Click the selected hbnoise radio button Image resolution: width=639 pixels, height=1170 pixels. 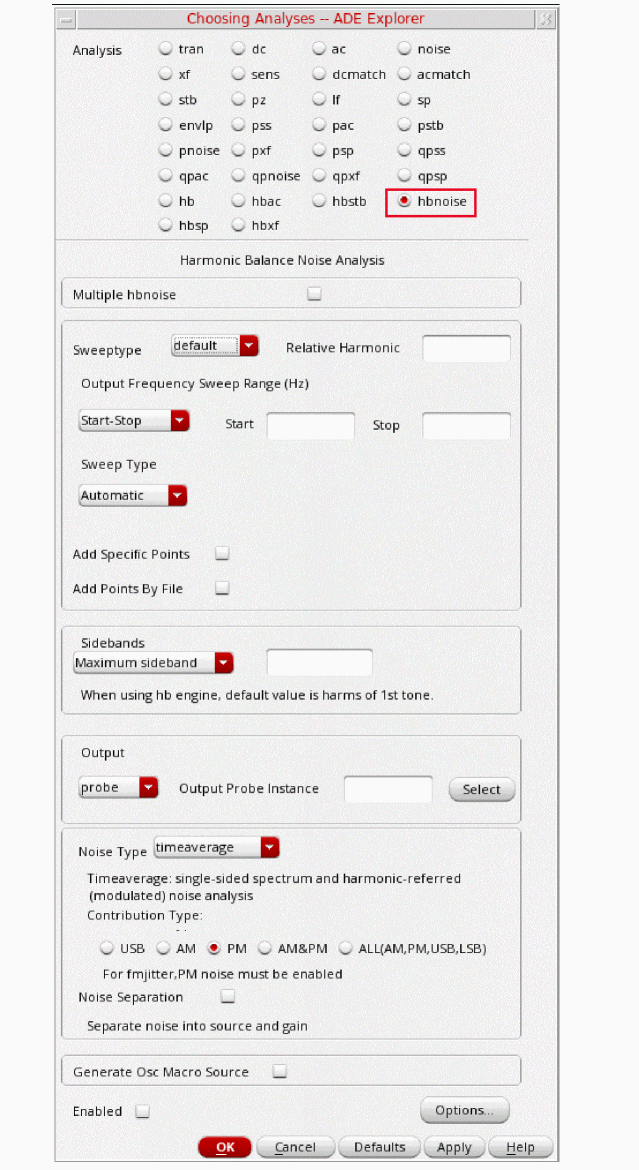405,201
